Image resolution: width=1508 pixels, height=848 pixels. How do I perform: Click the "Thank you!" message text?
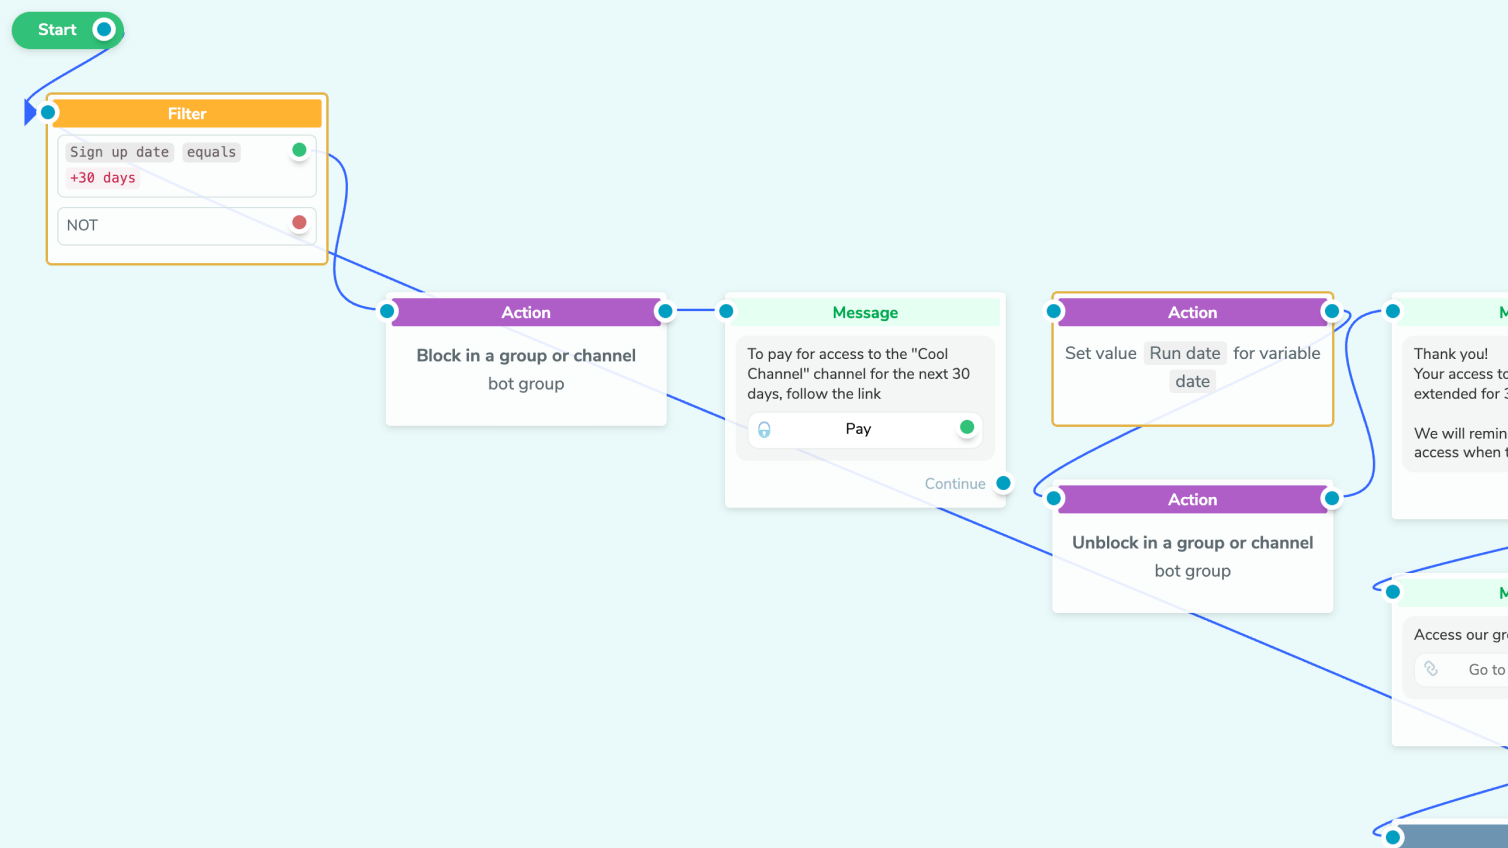point(1451,354)
